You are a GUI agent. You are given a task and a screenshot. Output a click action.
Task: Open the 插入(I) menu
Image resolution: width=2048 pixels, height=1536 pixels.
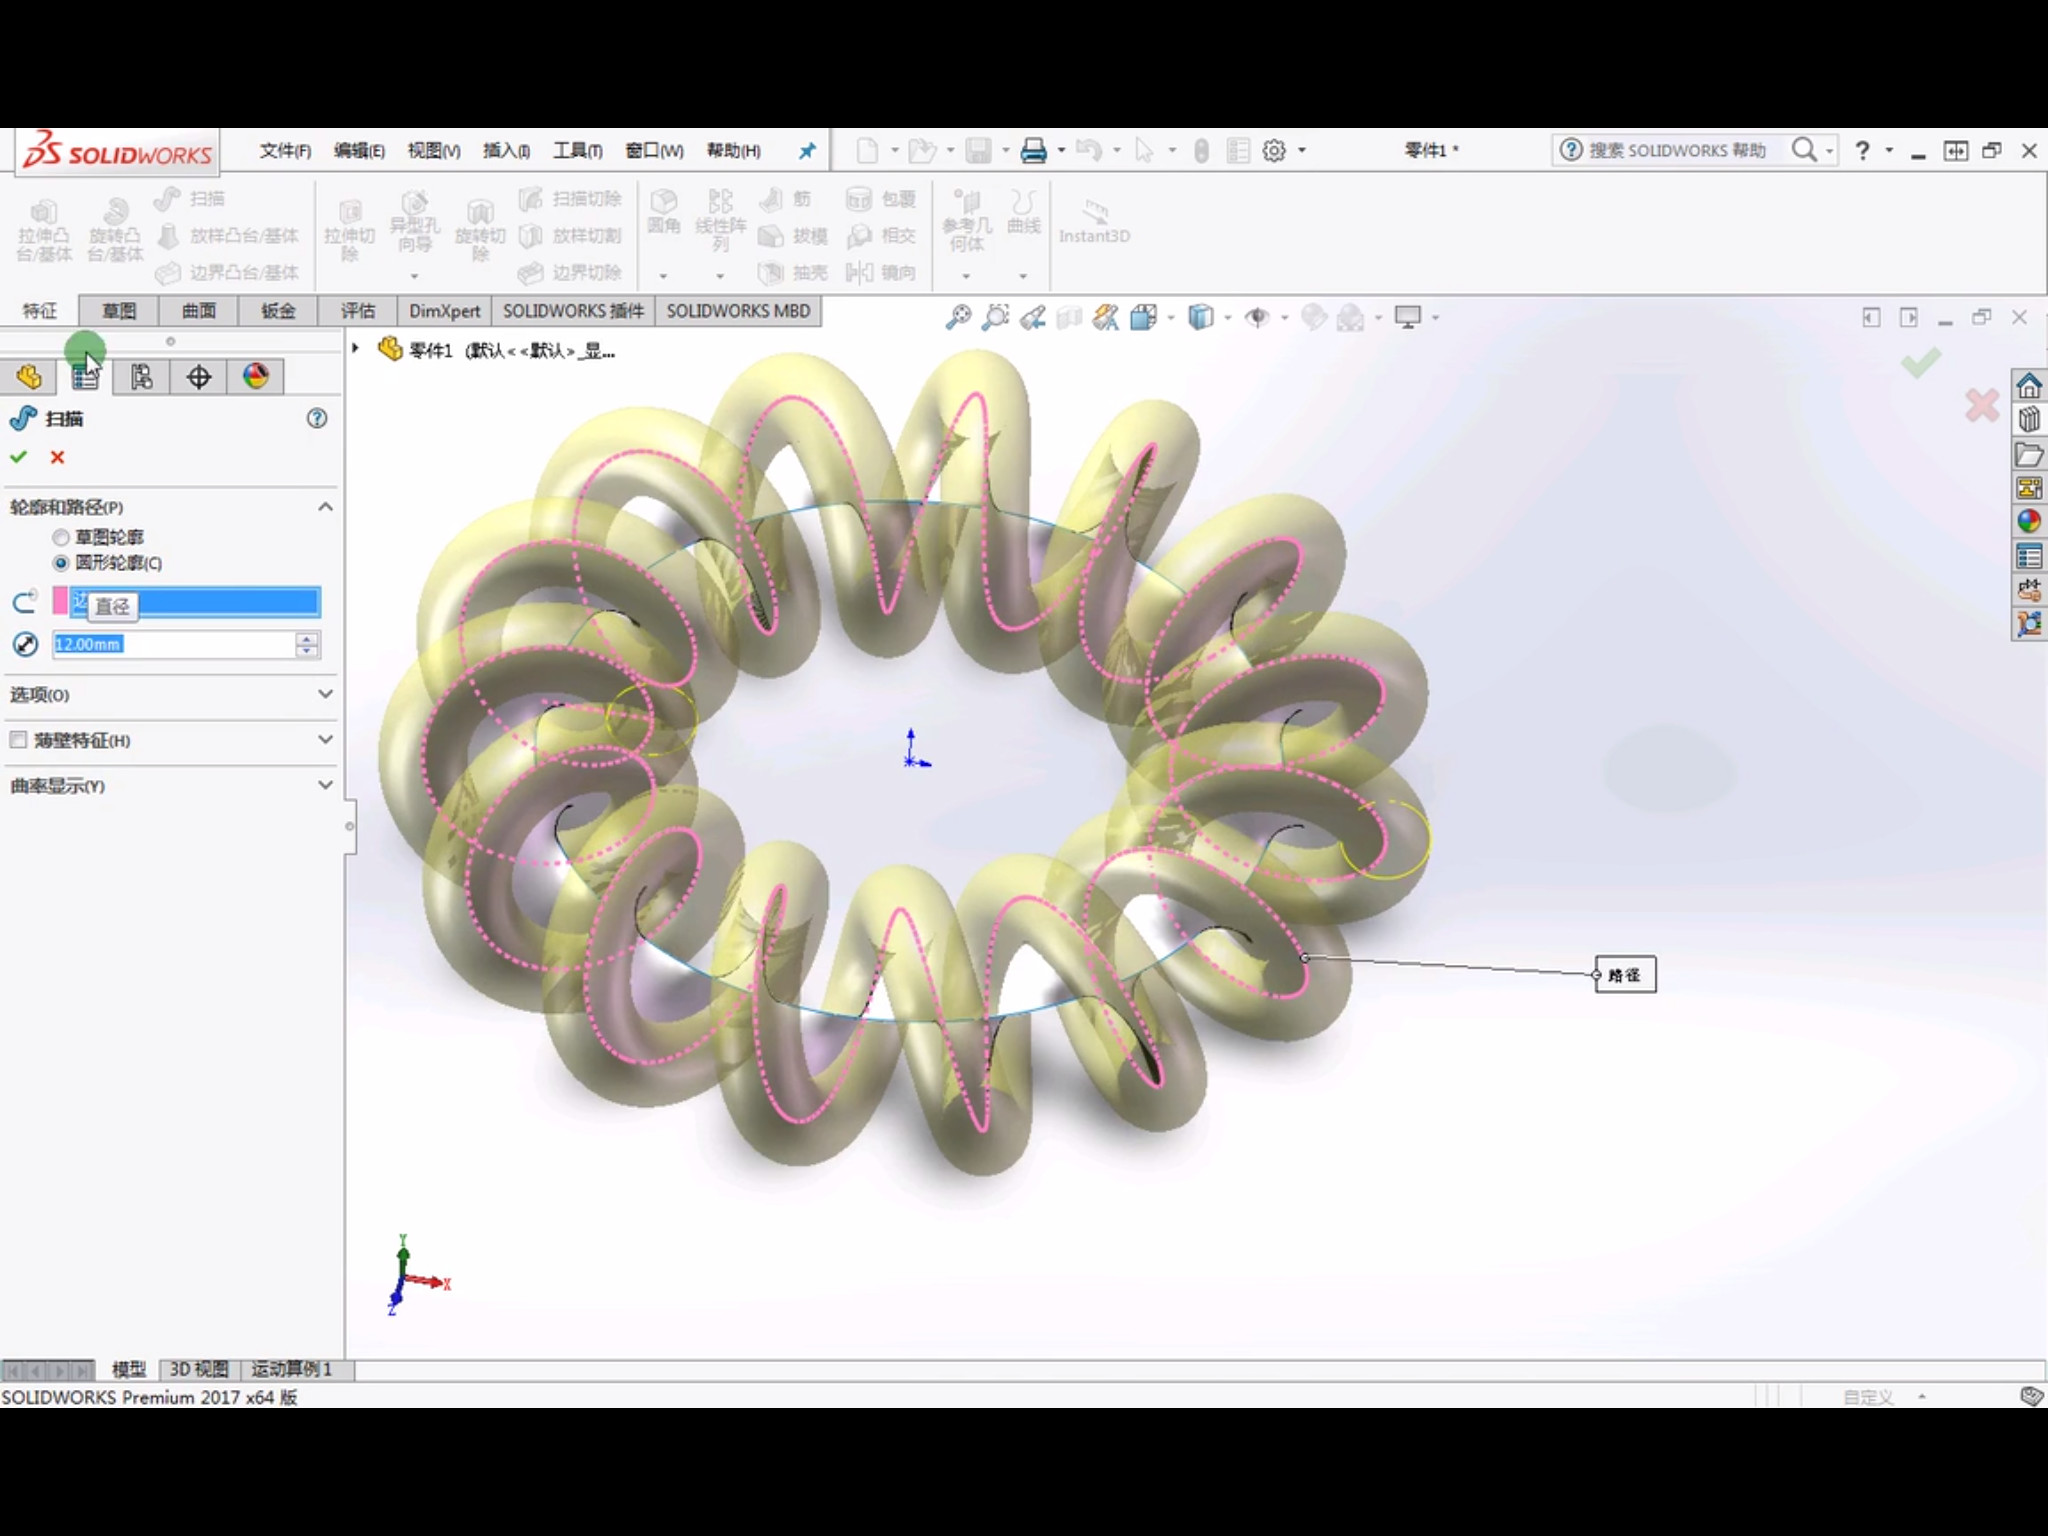tap(503, 150)
